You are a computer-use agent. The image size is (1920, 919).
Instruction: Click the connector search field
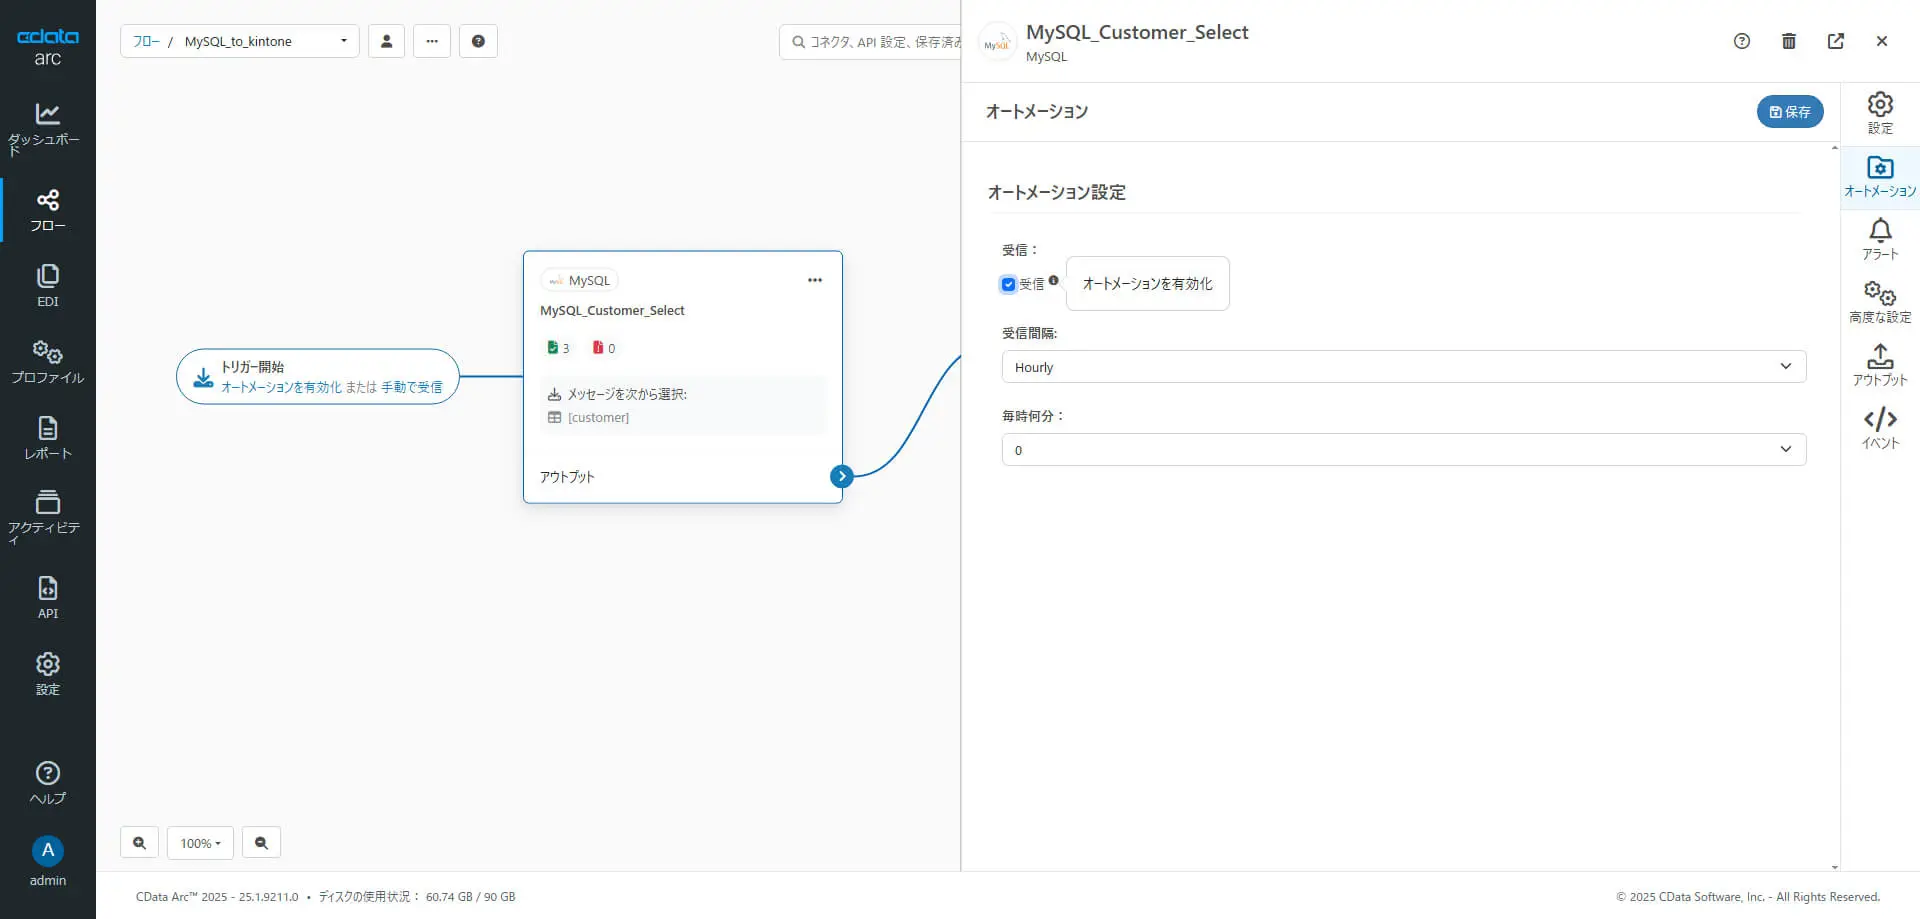coord(870,41)
